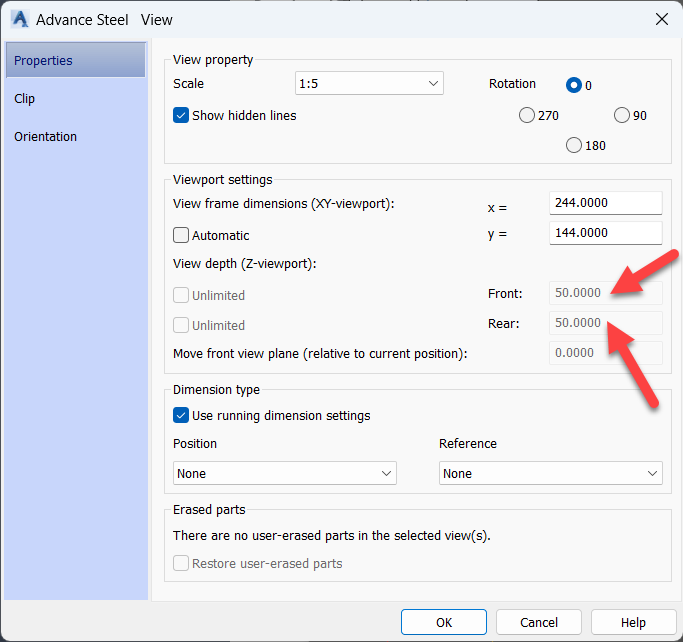Click the Front view depth field
683x642 pixels.
tap(605, 293)
